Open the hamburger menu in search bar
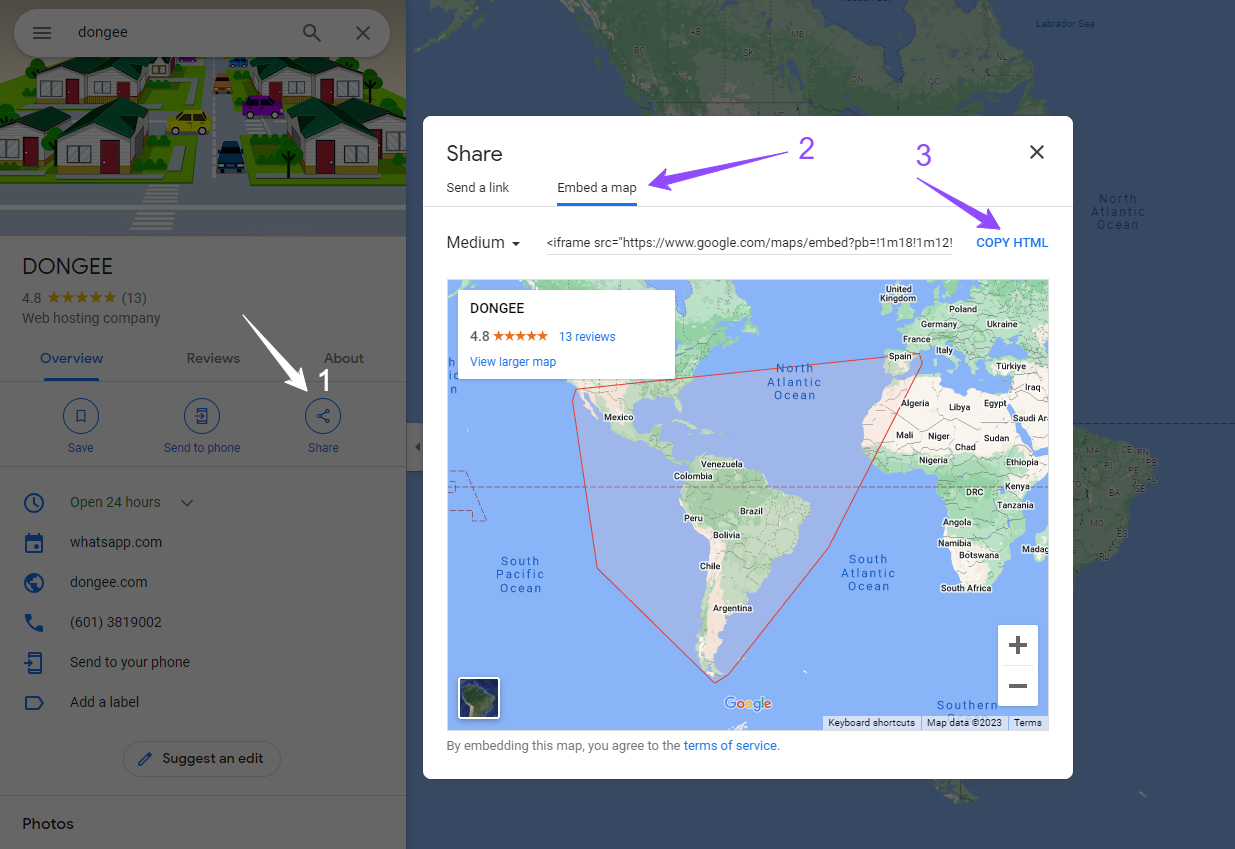The width and height of the screenshot is (1235, 849). pyautogui.click(x=42, y=33)
